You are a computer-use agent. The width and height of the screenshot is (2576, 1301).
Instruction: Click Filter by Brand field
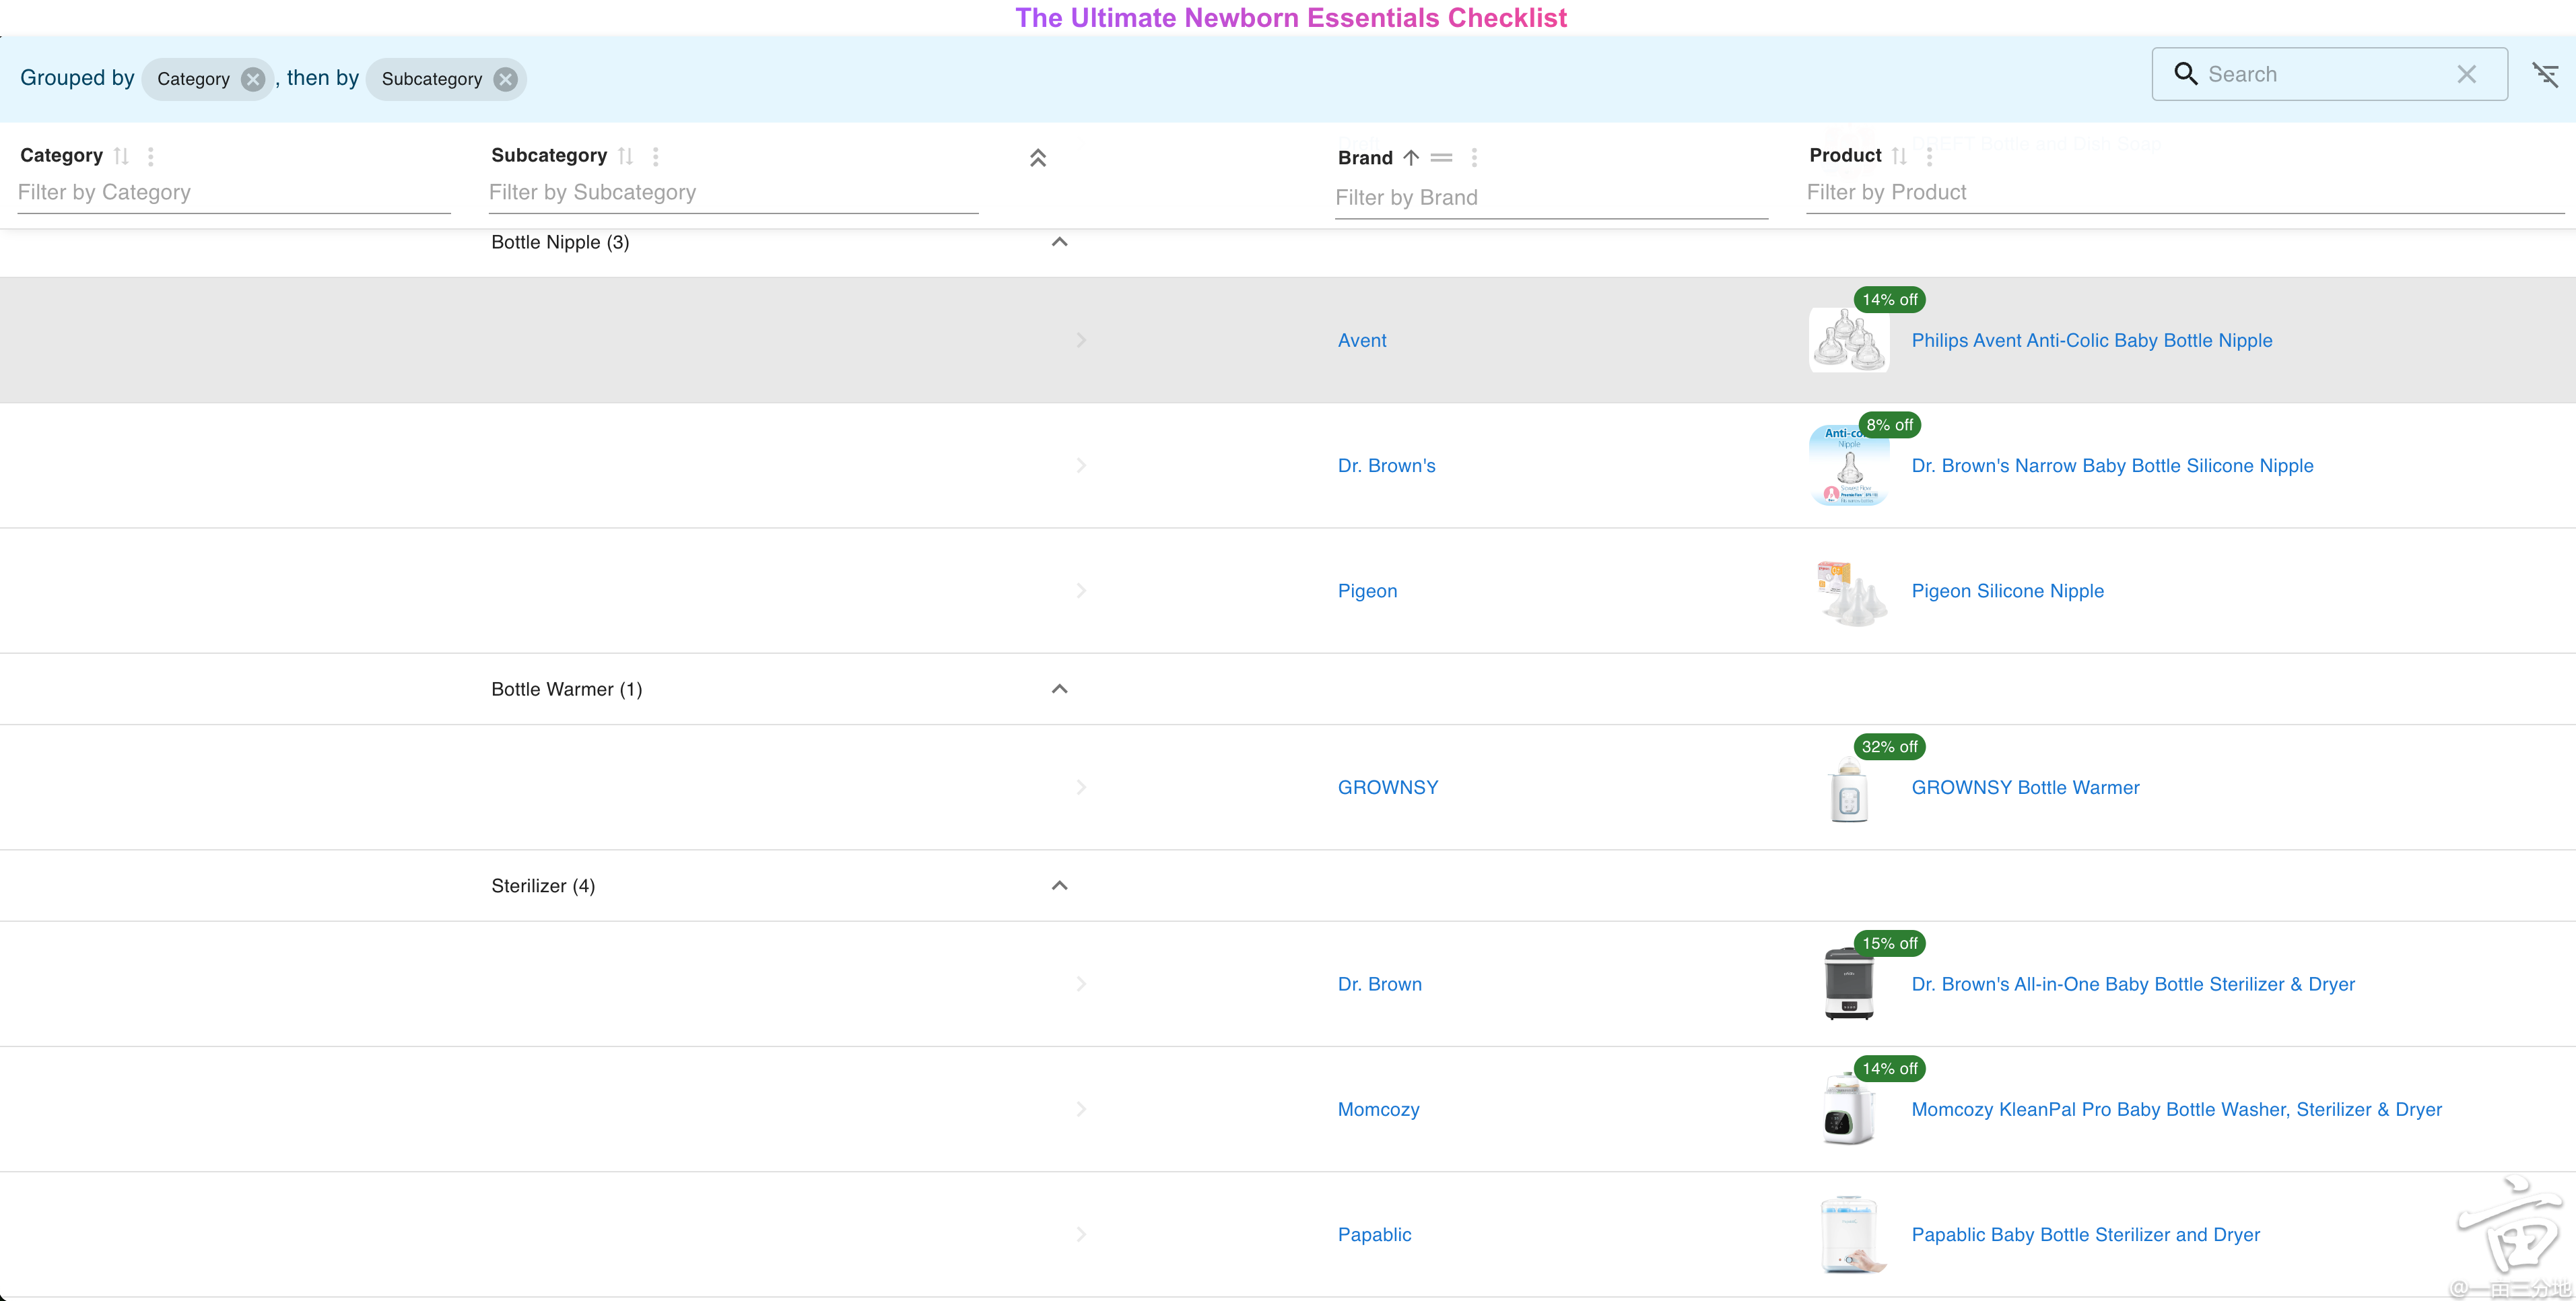click(x=1551, y=198)
